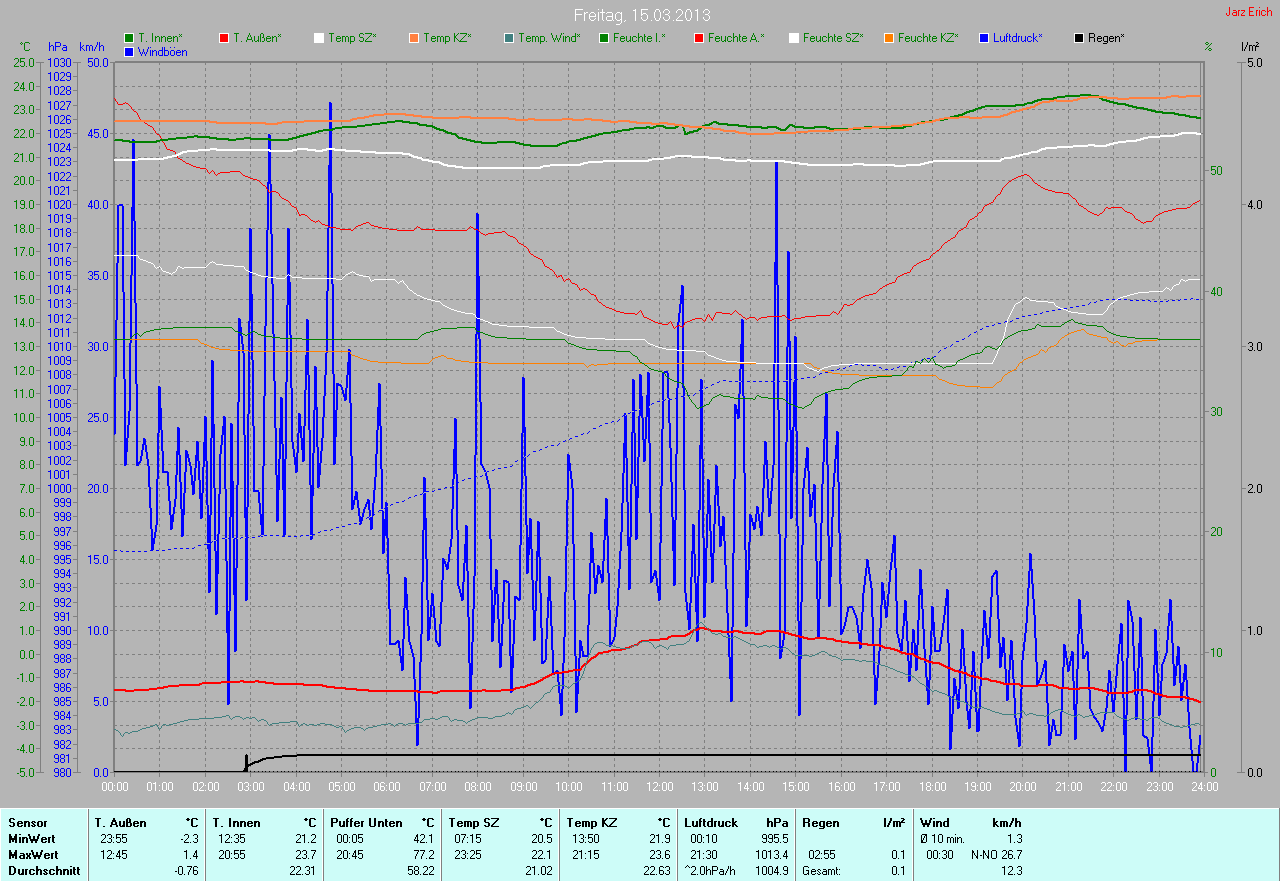Select the Luftdruck column header in table
Viewport: 1280px width, 881px height.
[x=710, y=823]
